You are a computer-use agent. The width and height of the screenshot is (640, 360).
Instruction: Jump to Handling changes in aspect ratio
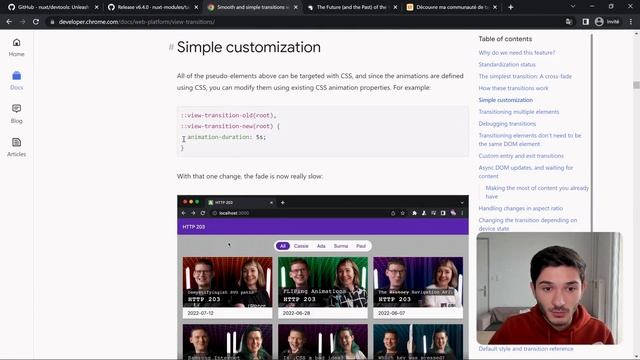click(x=520, y=208)
